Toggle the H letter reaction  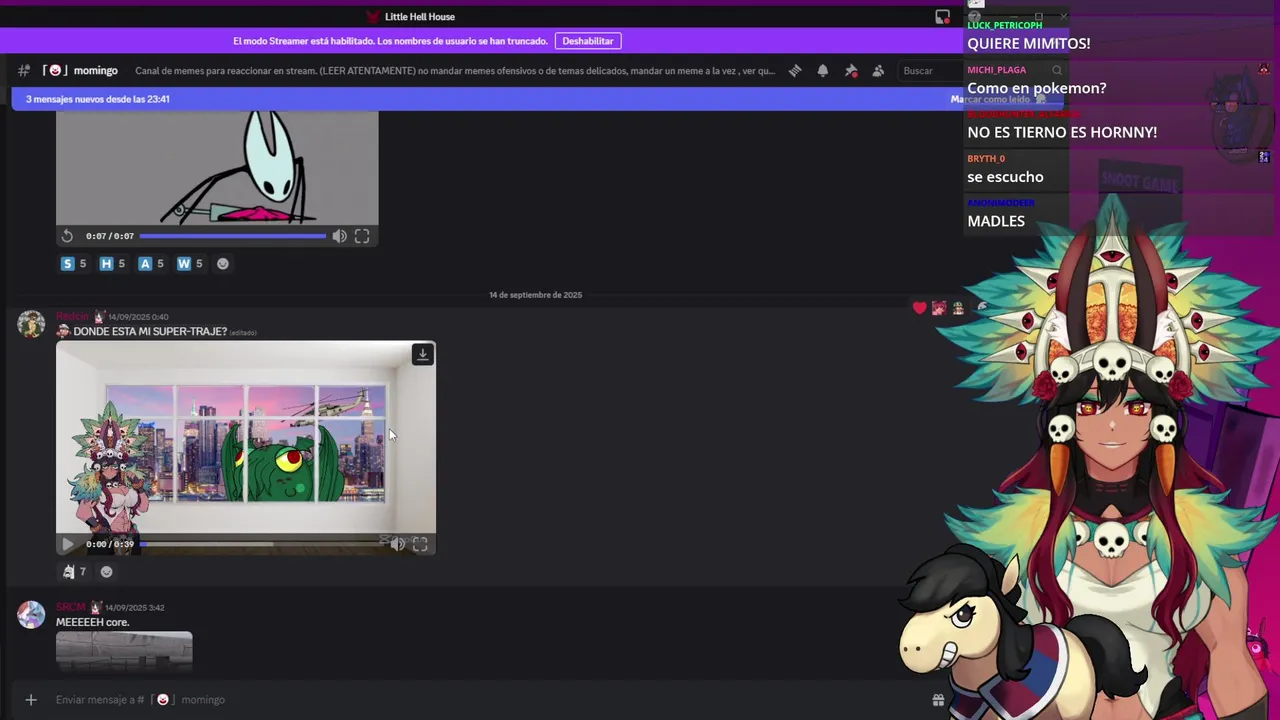pos(112,264)
